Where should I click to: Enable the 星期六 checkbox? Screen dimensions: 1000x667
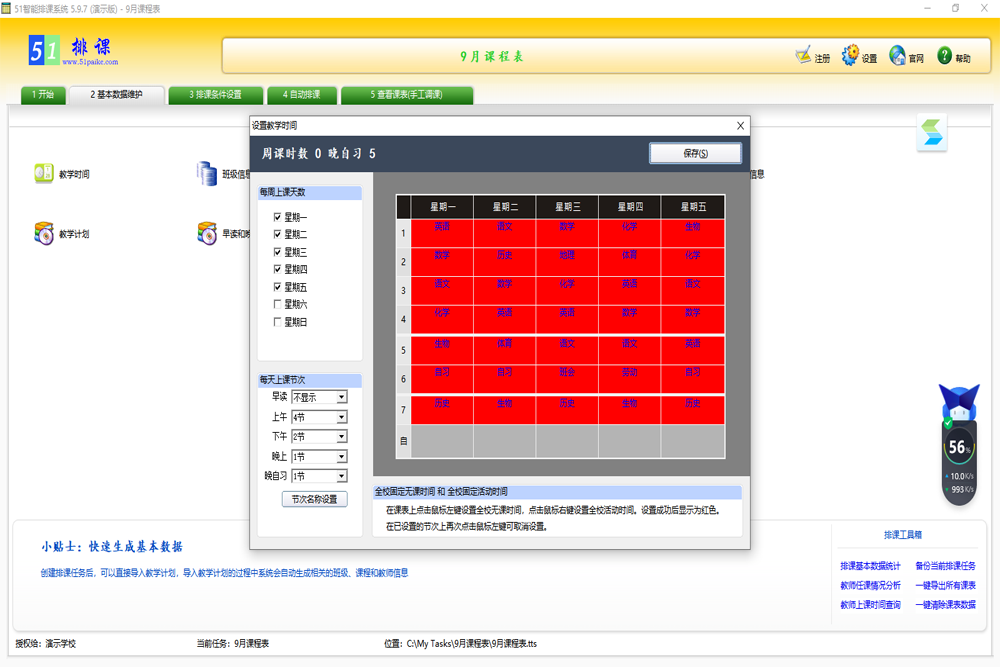(278, 304)
